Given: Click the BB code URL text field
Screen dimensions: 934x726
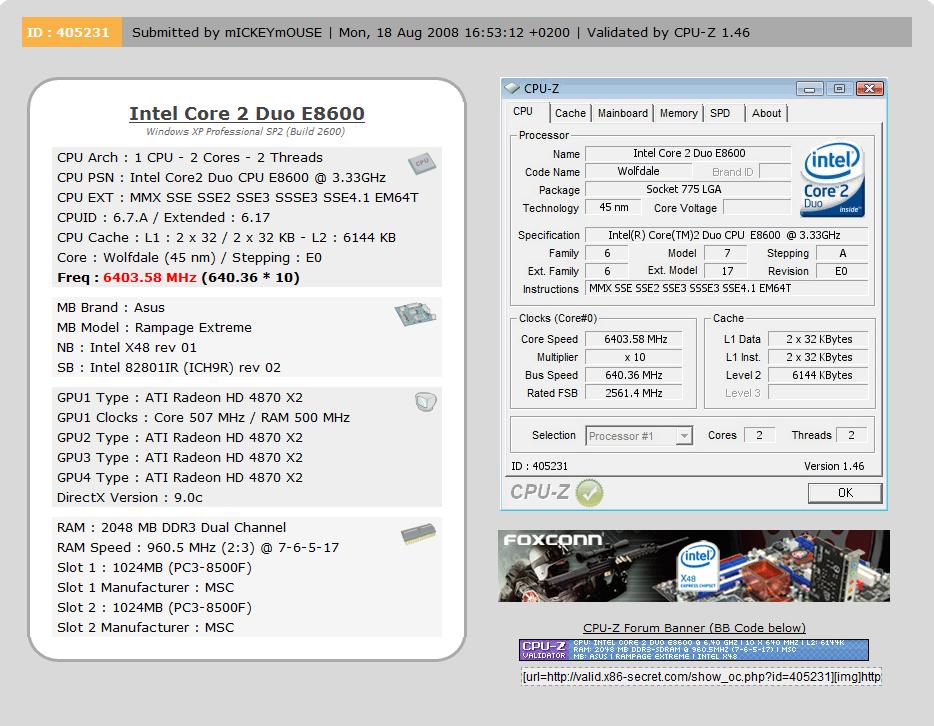Looking at the screenshot, I should (x=701, y=677).
